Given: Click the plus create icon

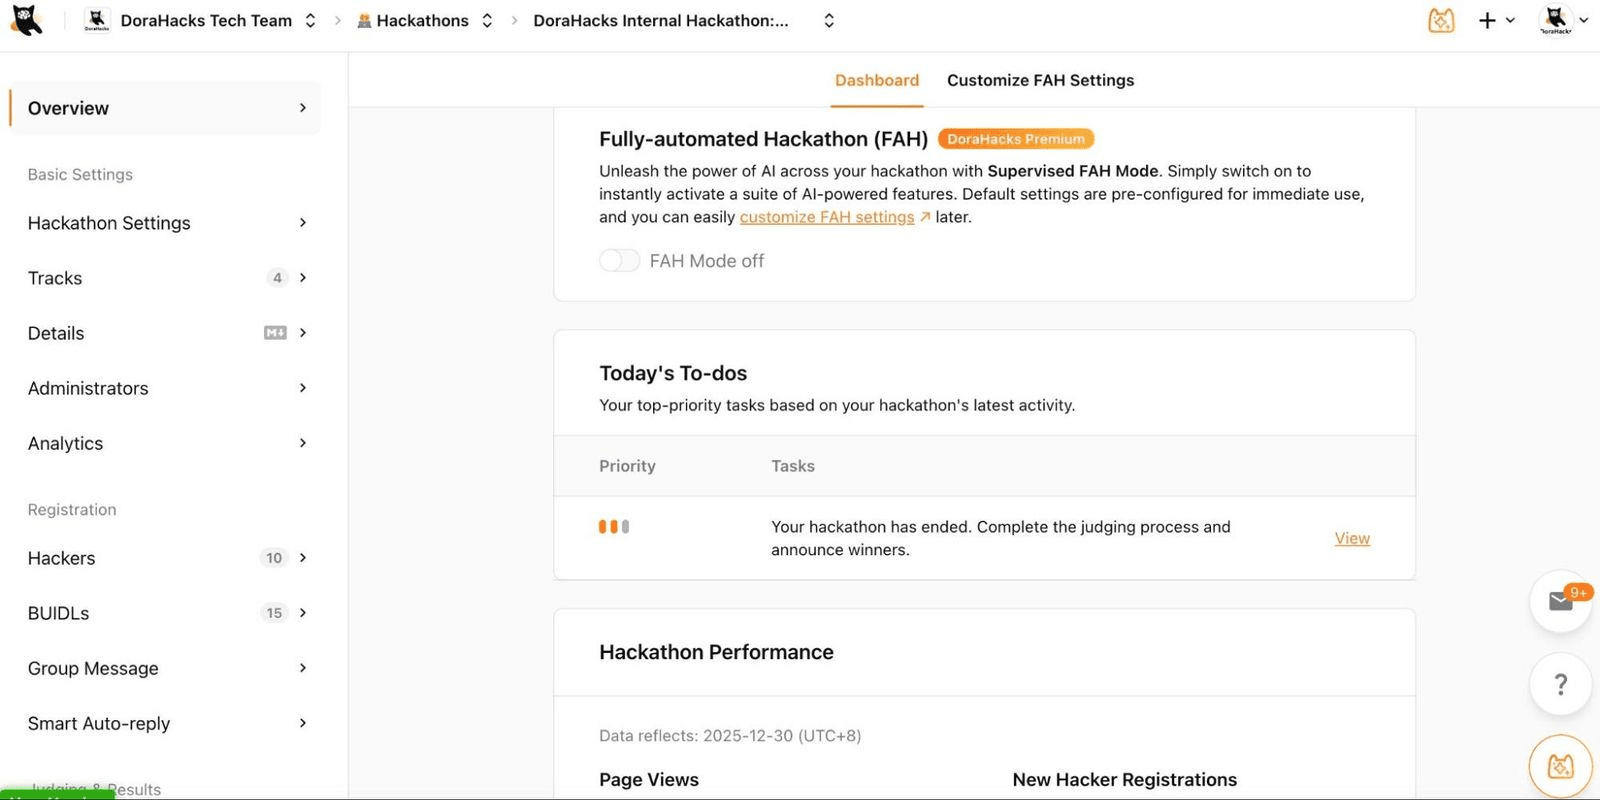Looking at the screenshot, I should pos(1487,20).
